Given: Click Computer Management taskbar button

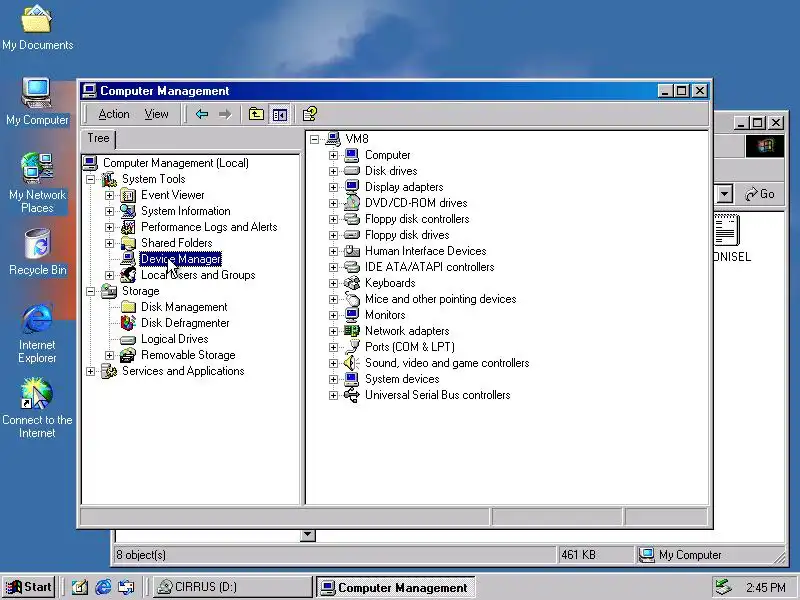Looking at the screenshot, I should [396, 587].
